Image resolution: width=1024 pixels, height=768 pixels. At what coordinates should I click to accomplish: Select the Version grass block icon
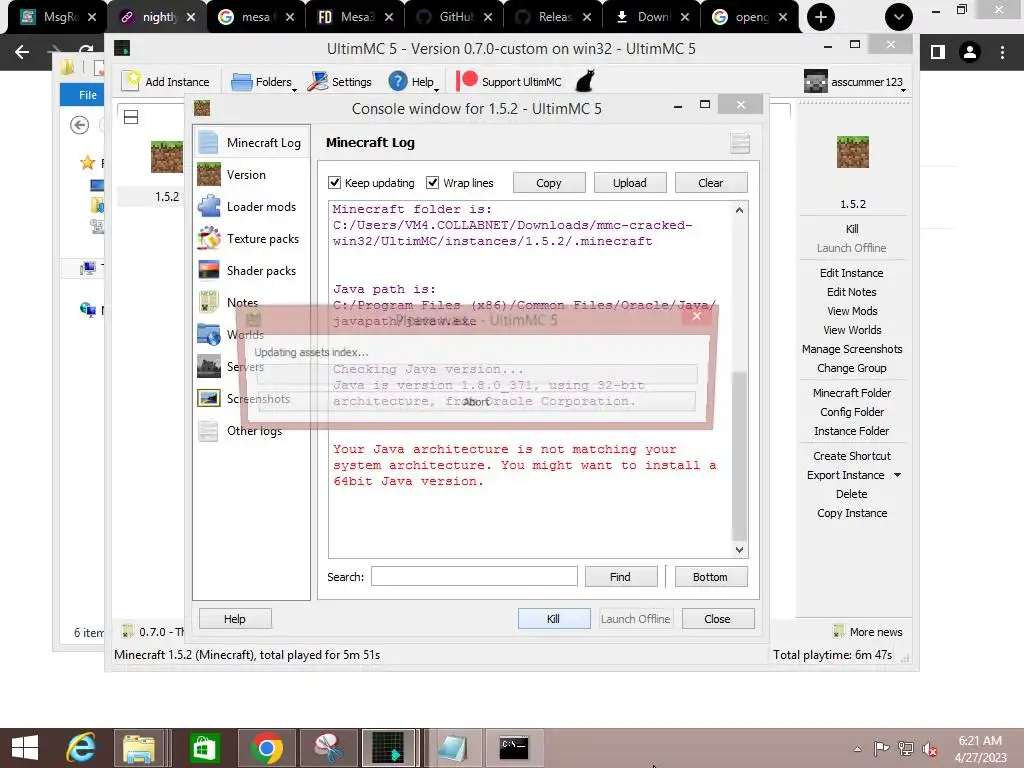tap(209, 174)
